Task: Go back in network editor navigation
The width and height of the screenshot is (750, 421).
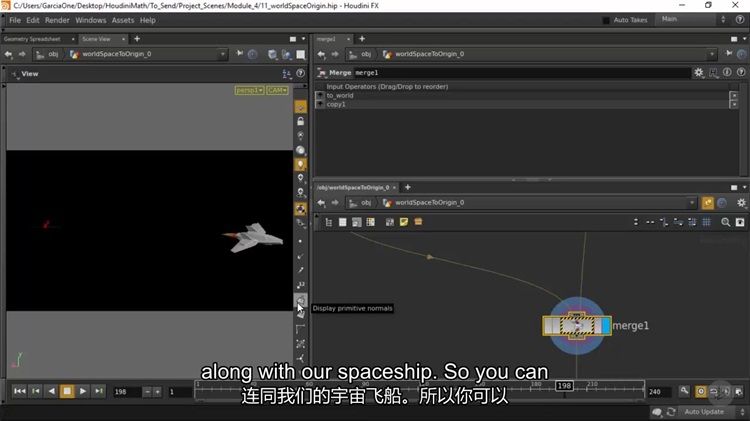Action: pyautogui.click(x=321, y=203)
